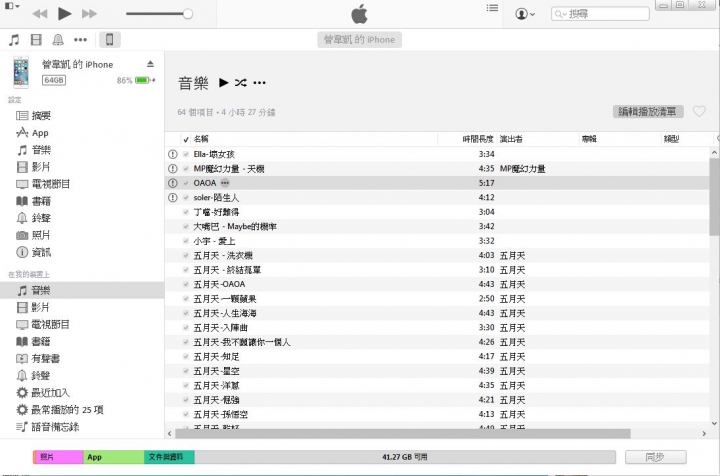This screenshot has height=476, width=720.
Task: Click the 照片 storage segment in capacity bar
Action: click(x=58, y=457)
